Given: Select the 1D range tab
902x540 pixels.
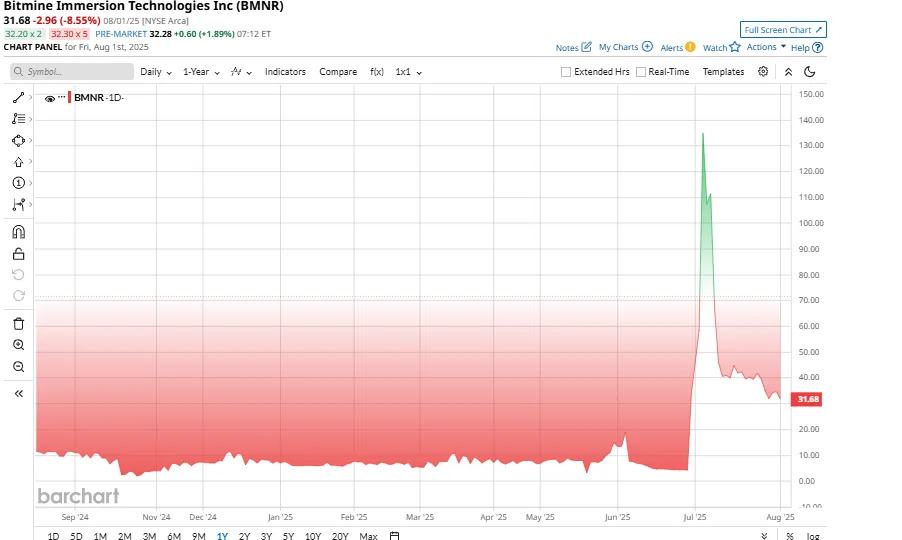Looking at the screenshot, I should [x=53, y=535].
